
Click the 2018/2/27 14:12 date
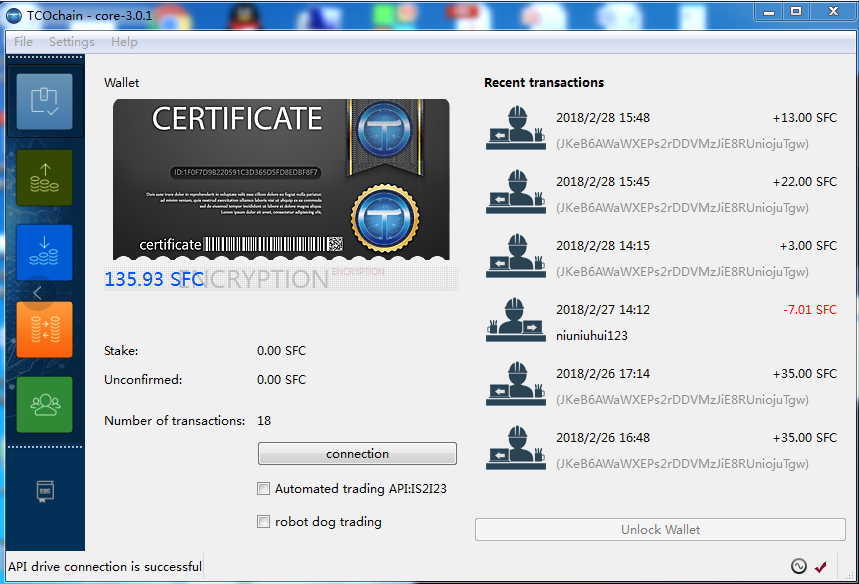pyautogui.click(x=603, y=310)
